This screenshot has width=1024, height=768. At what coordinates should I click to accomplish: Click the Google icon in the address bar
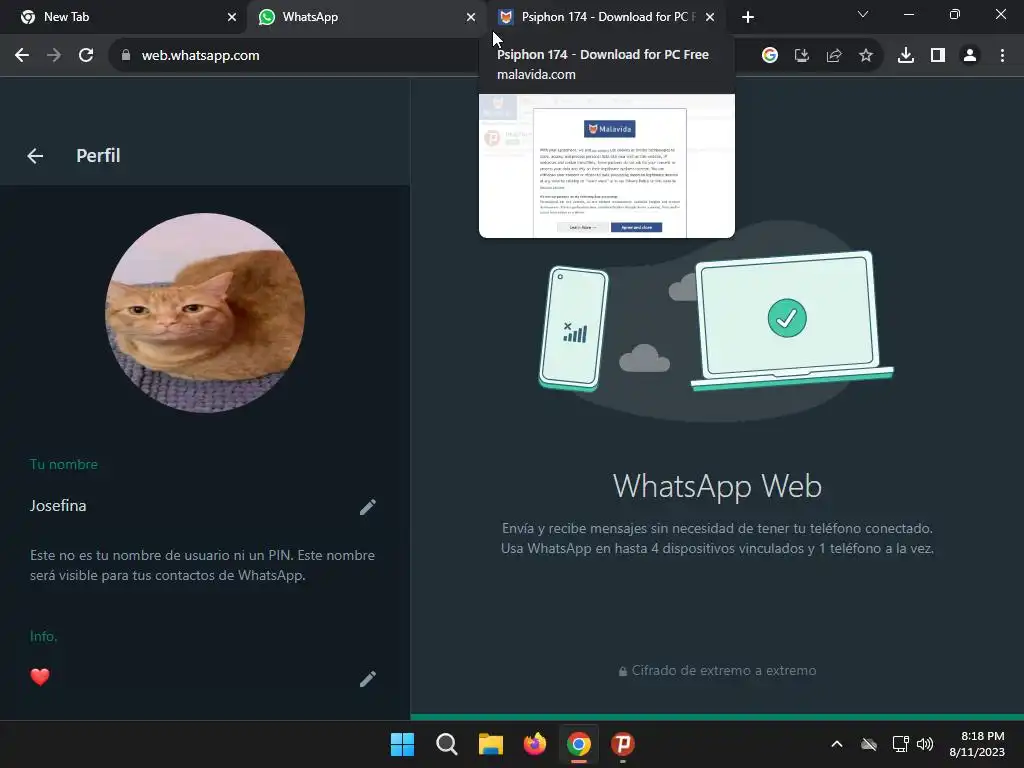(x=770, y=56)
